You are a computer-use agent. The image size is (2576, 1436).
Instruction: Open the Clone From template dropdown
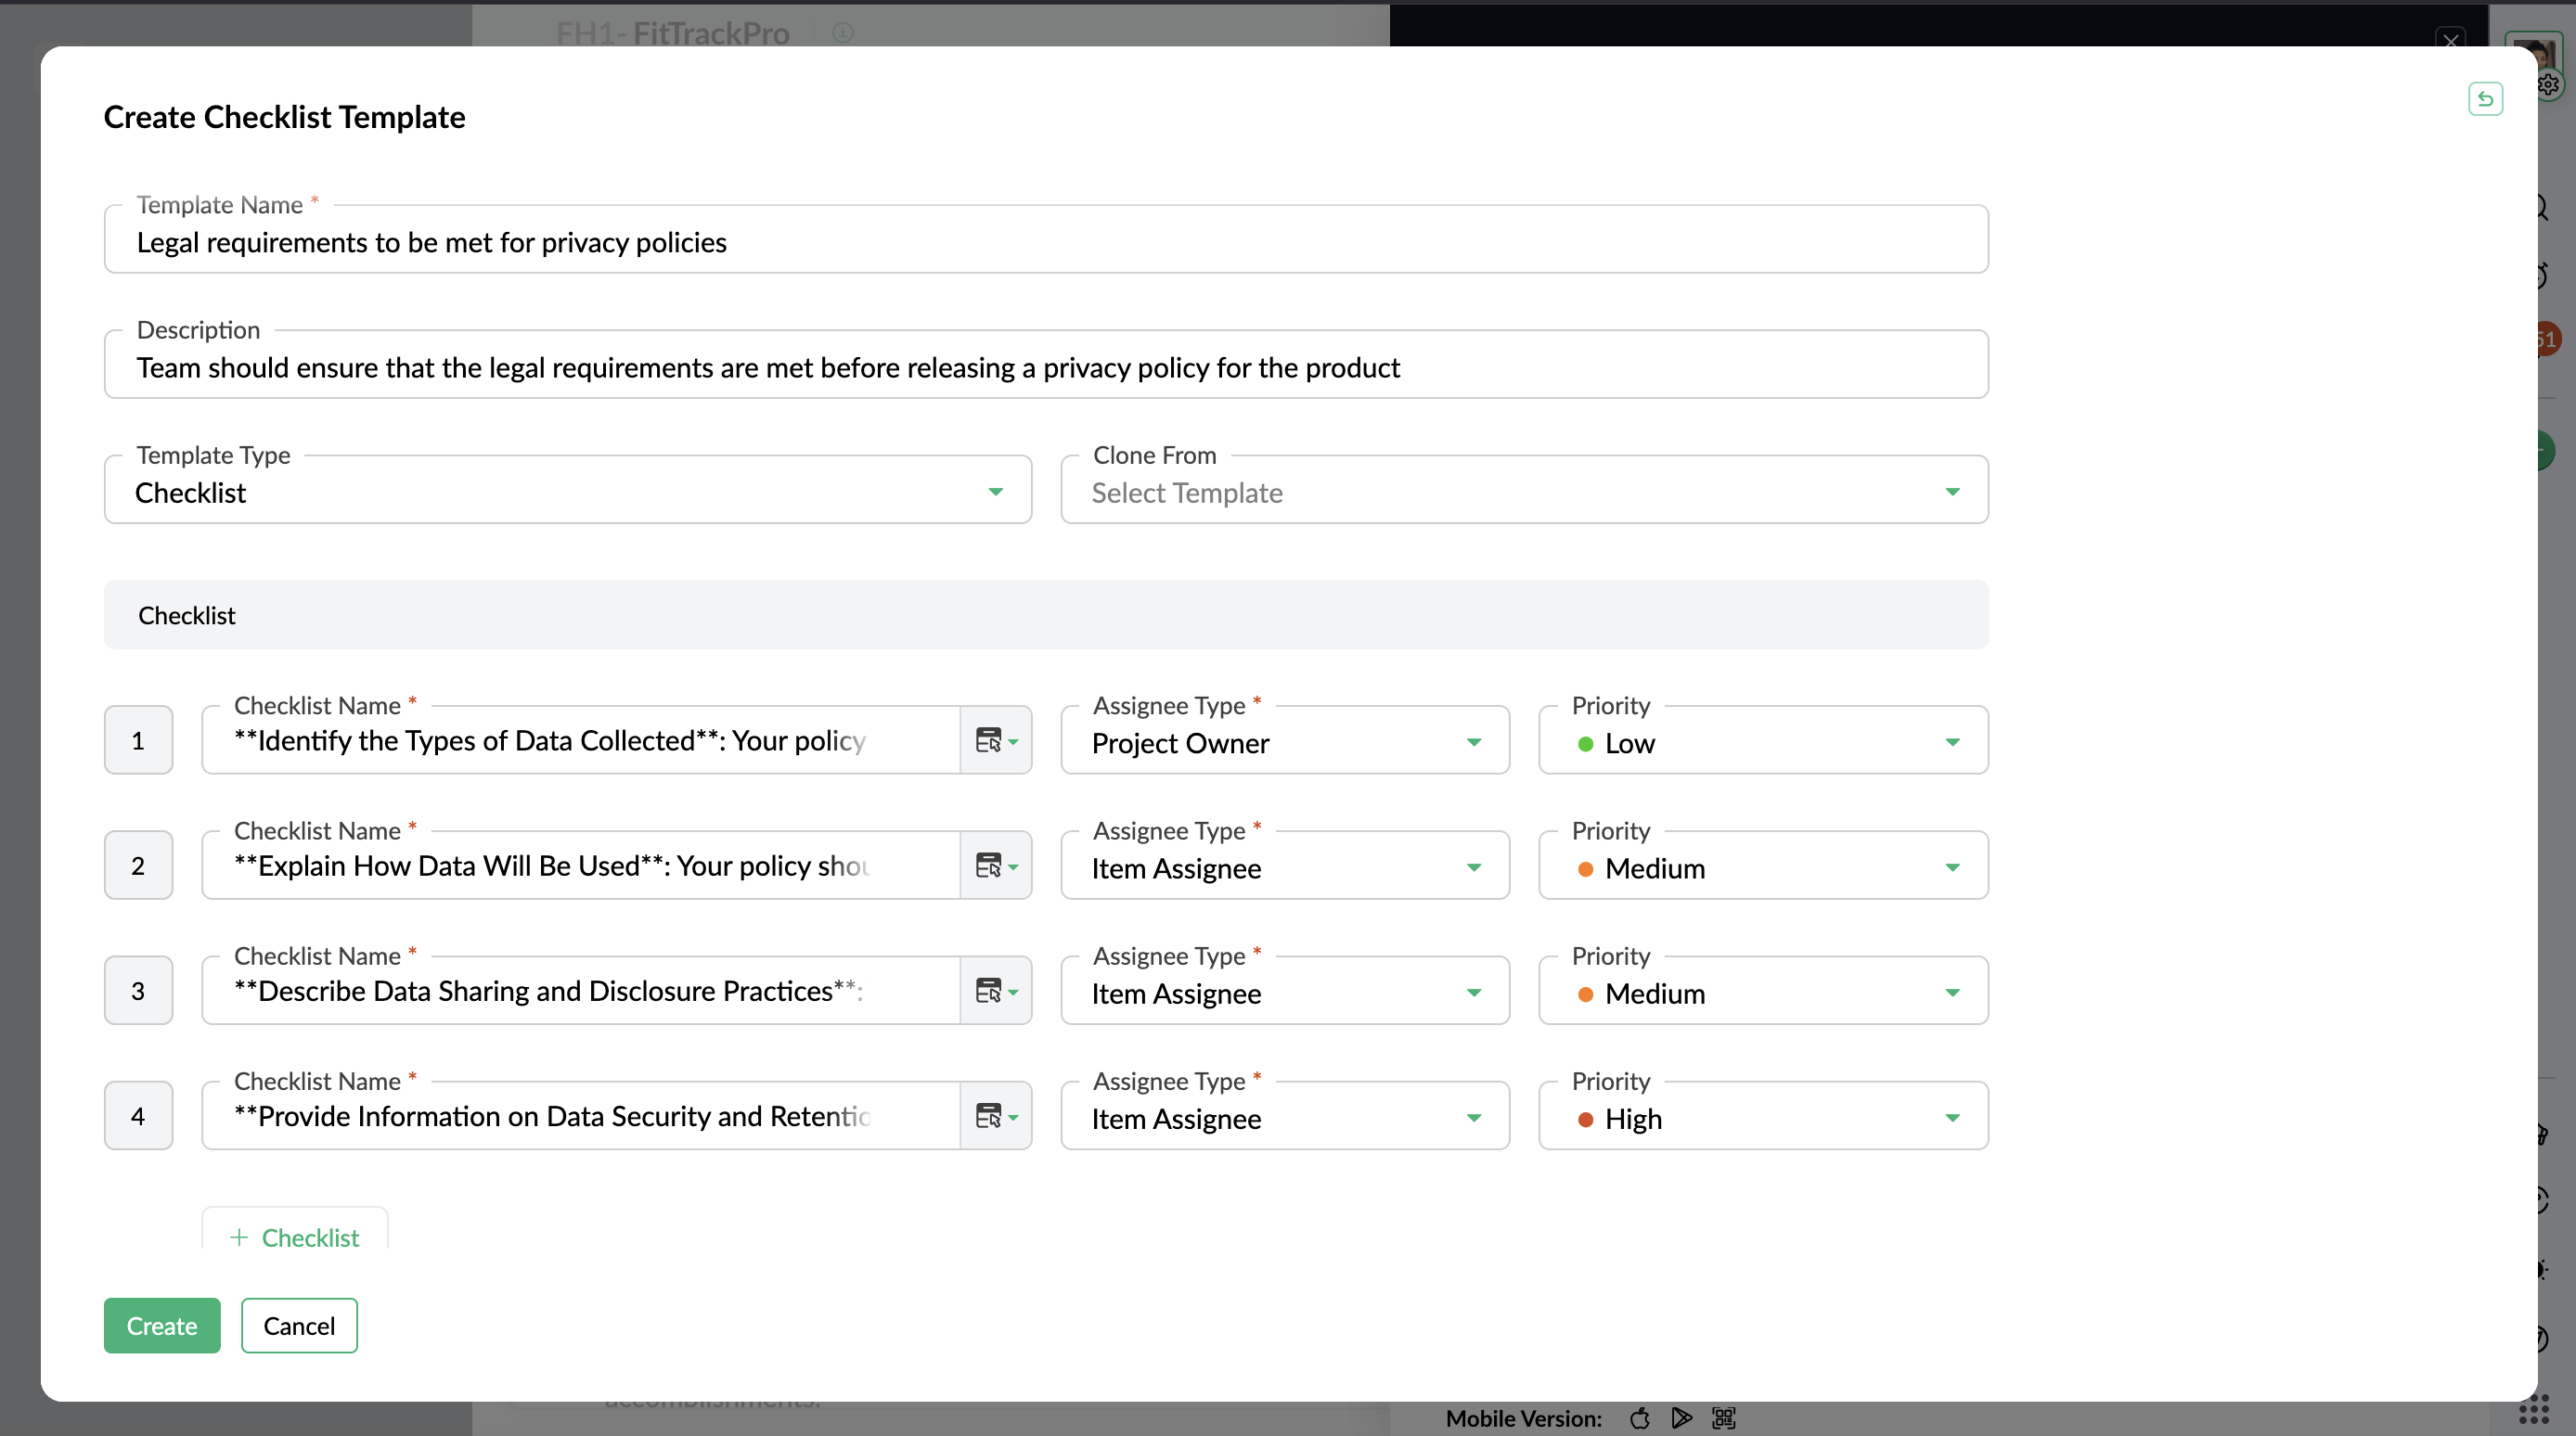click(1523, 492)
